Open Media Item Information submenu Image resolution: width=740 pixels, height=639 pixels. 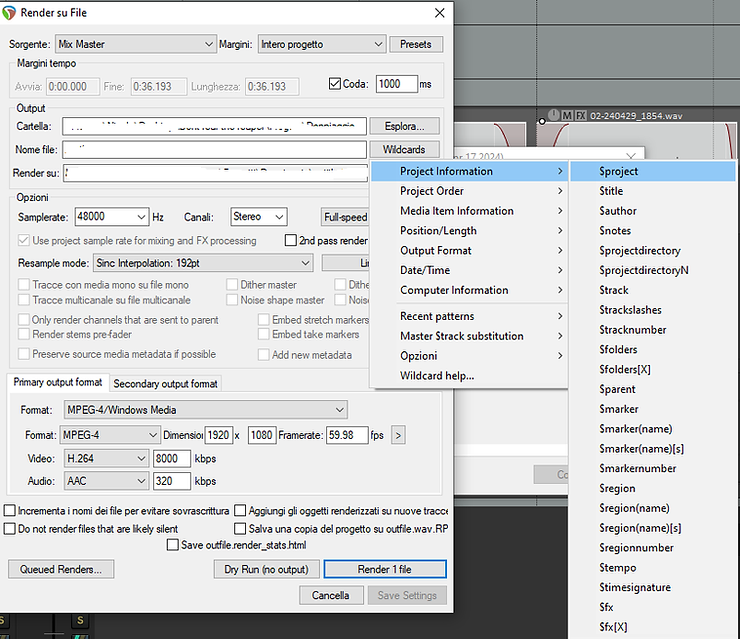pyautogui.click(x=470, y=211)
